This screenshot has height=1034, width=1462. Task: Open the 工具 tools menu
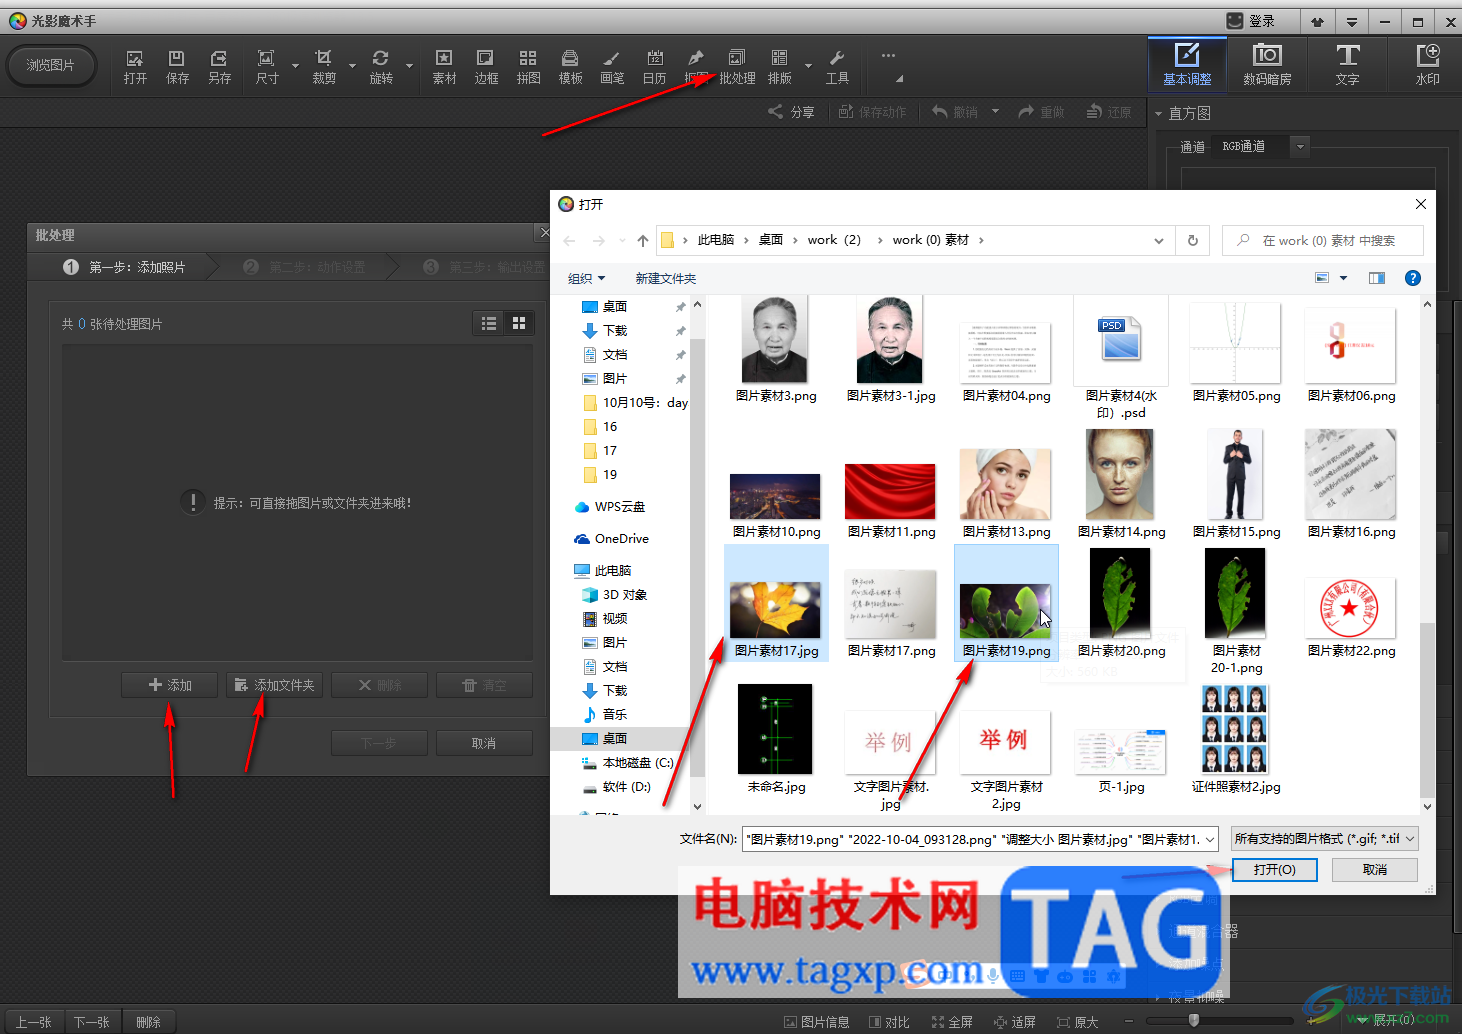[x=837, y=67]
